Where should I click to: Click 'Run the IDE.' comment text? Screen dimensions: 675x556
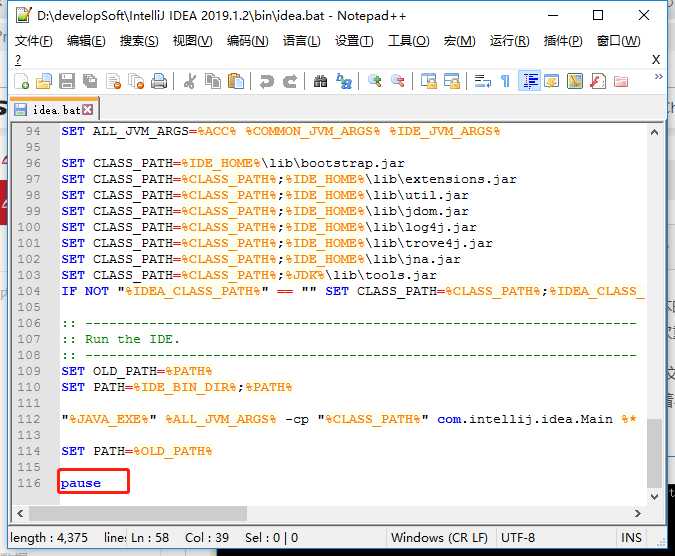pos(132,339)
